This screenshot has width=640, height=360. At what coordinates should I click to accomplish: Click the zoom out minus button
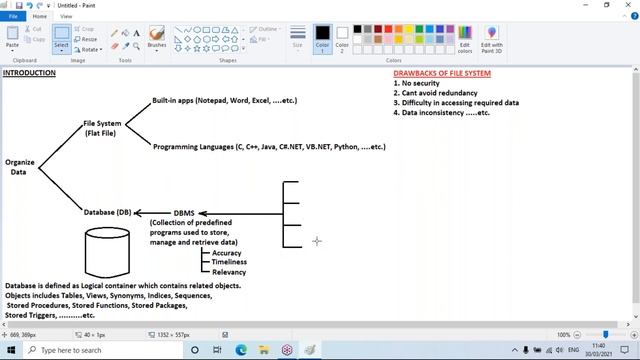pos(577,335)
